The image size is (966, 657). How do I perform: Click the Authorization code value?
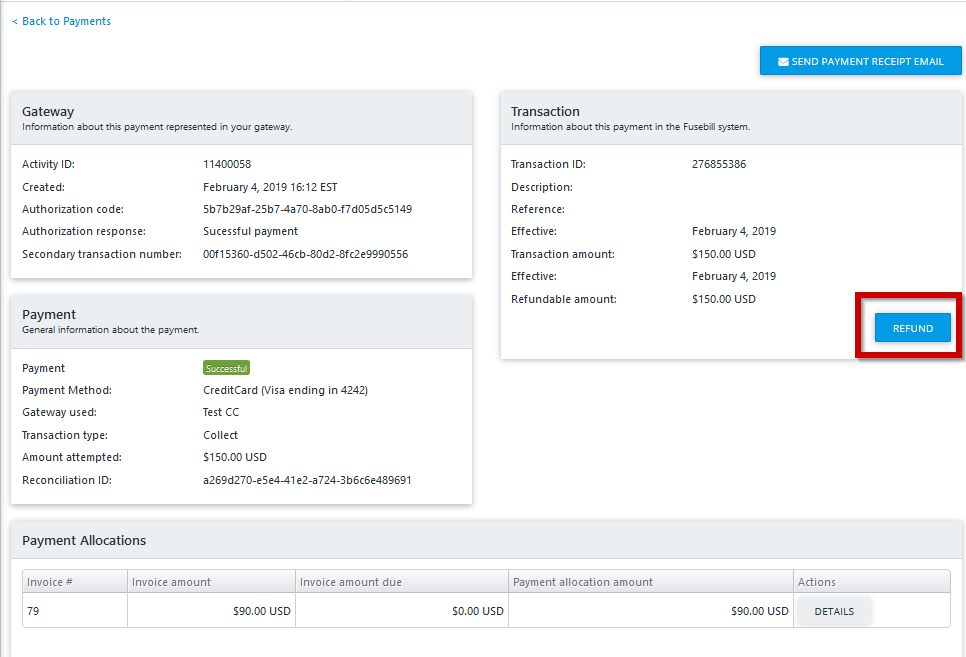click(x=307, y=209)
